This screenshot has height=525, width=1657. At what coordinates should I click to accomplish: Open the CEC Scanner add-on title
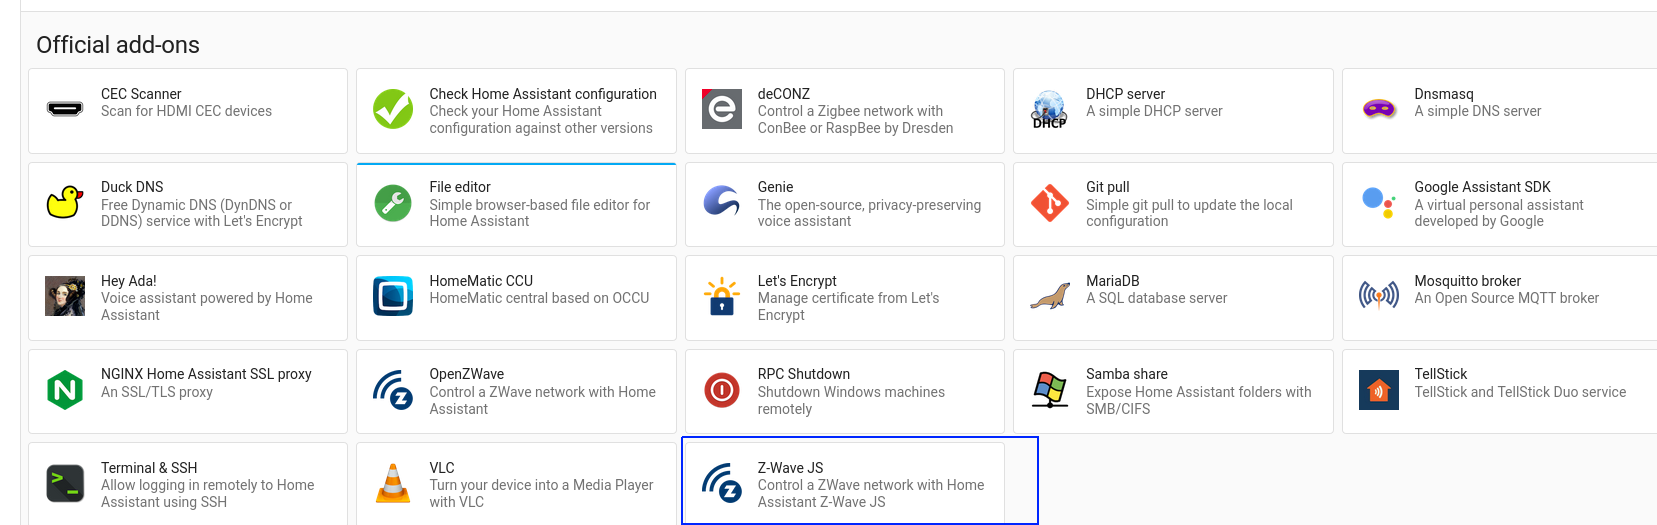(141, 94)
